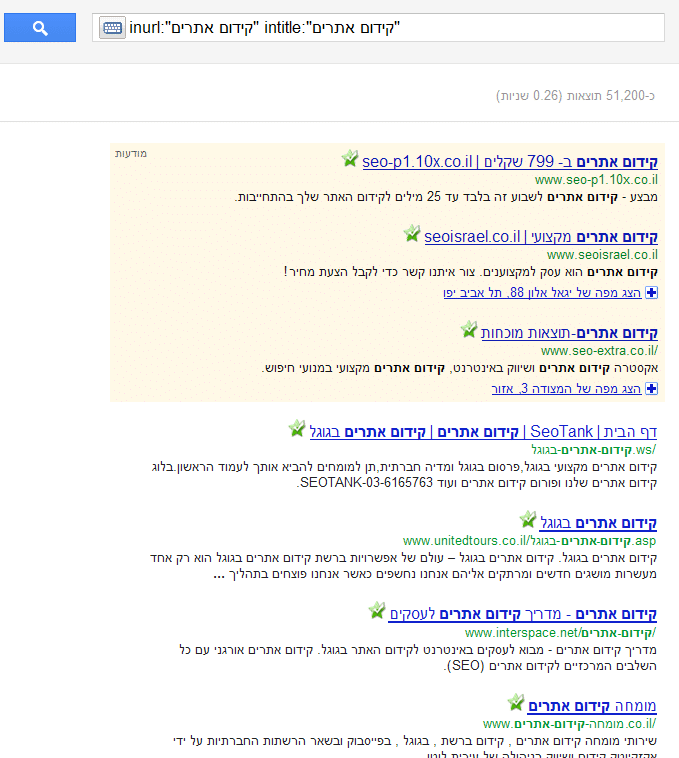Image resolution: width=679 pixels, height=758 pixels.
Task: Open the SeoTank דף הבית result link
Action: (x=483, y=432)
